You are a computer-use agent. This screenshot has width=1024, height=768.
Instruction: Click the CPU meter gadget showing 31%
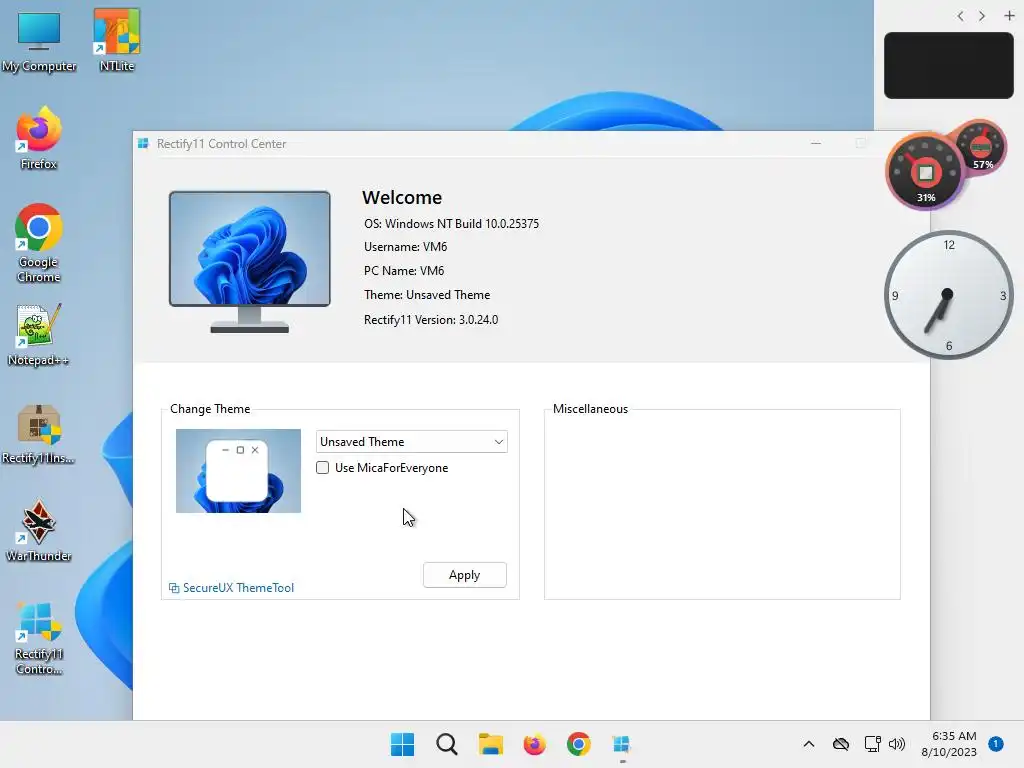pos(925,172)
